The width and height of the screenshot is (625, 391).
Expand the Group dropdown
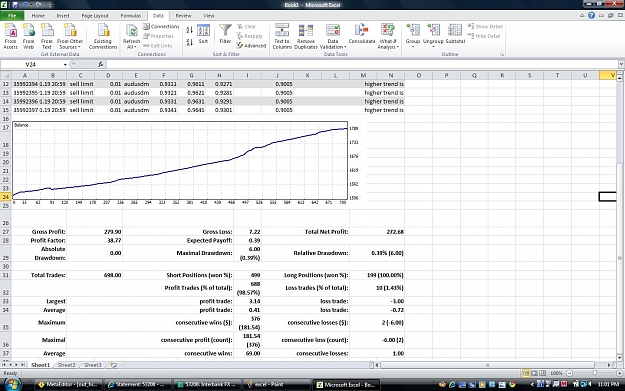(x=413, y=36)
